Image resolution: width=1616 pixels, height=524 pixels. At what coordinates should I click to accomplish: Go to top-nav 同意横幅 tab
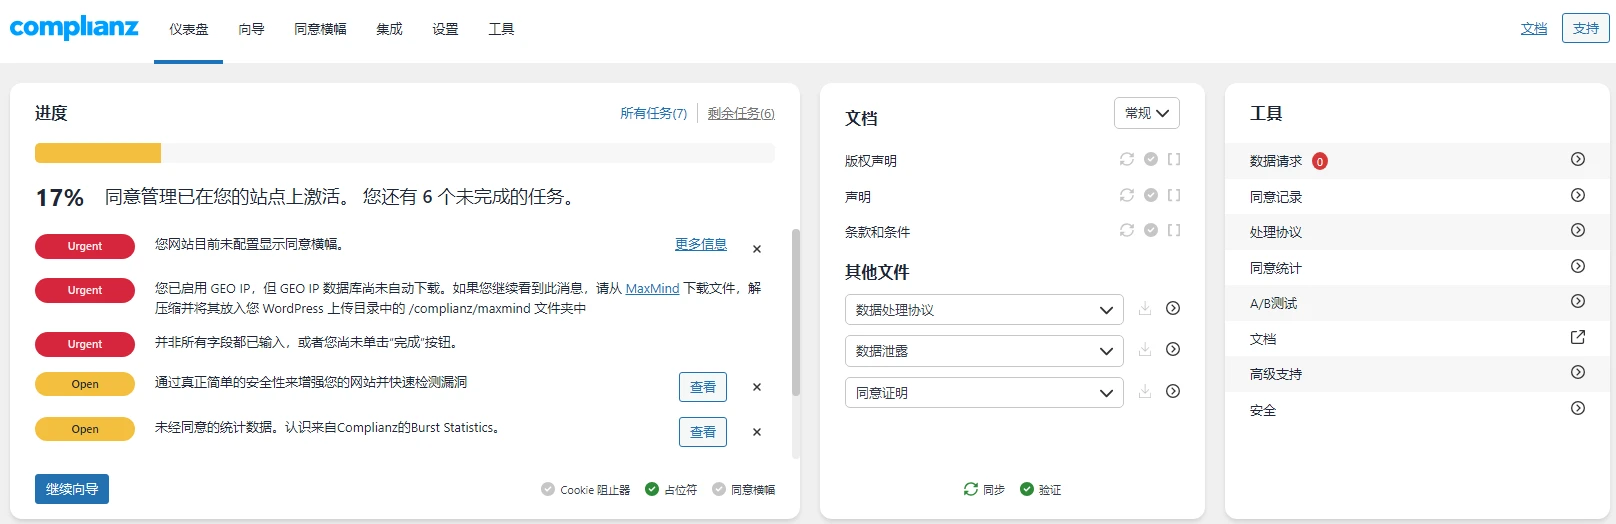point(320,30)
